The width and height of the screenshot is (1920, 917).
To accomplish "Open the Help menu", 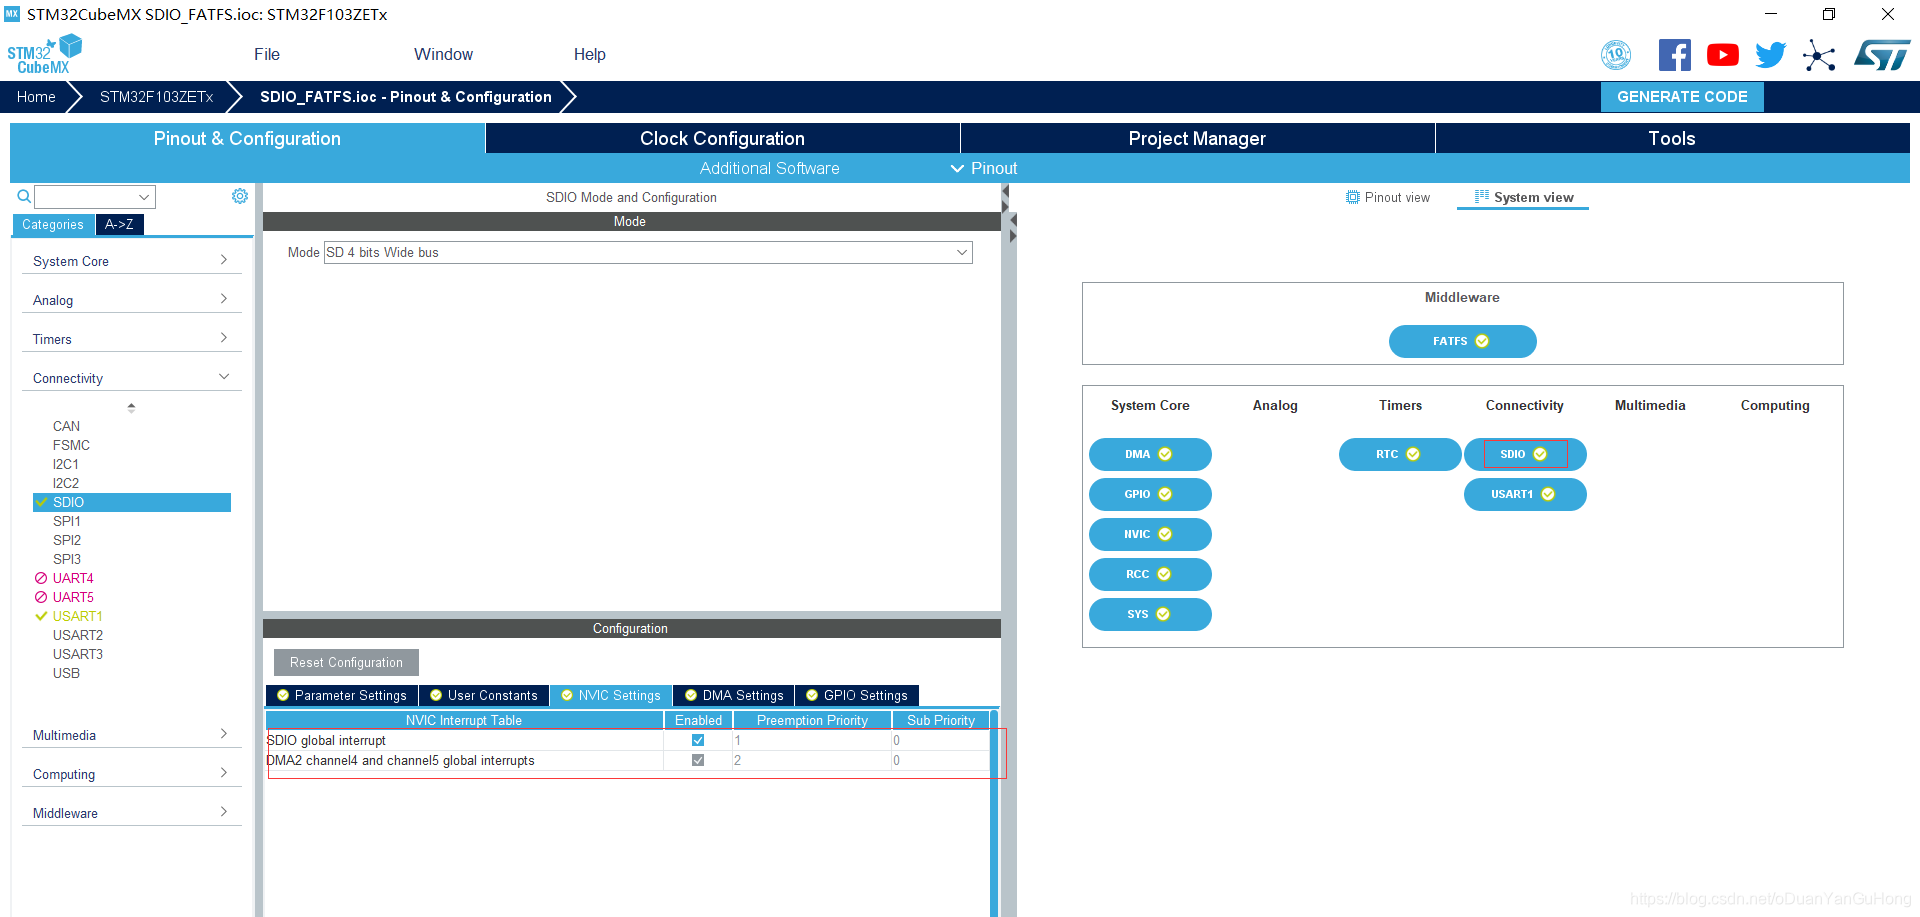I will pyautogui.click(x=589, y=54).
